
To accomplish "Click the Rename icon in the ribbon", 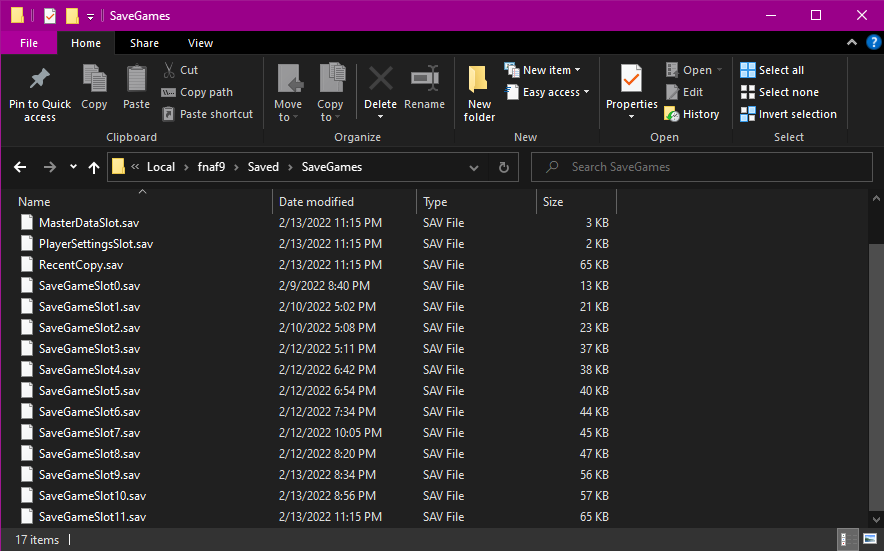I will point(425,79).
